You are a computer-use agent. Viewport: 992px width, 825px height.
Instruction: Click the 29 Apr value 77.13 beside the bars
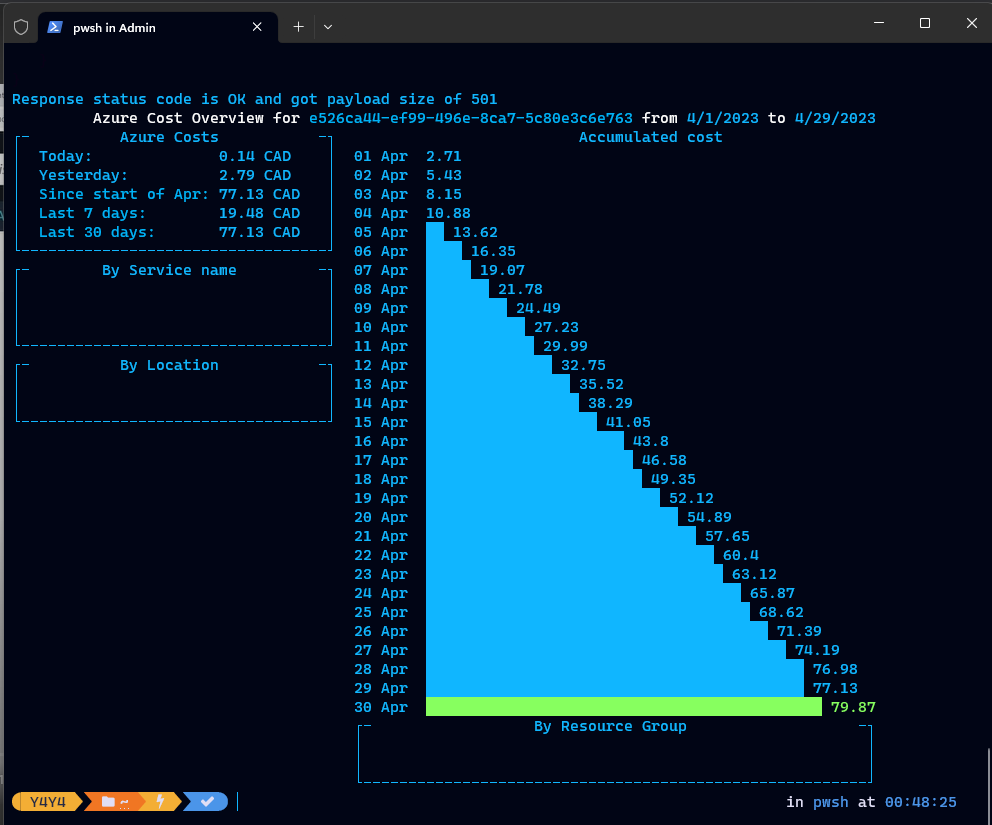click(x=835, y=688)
